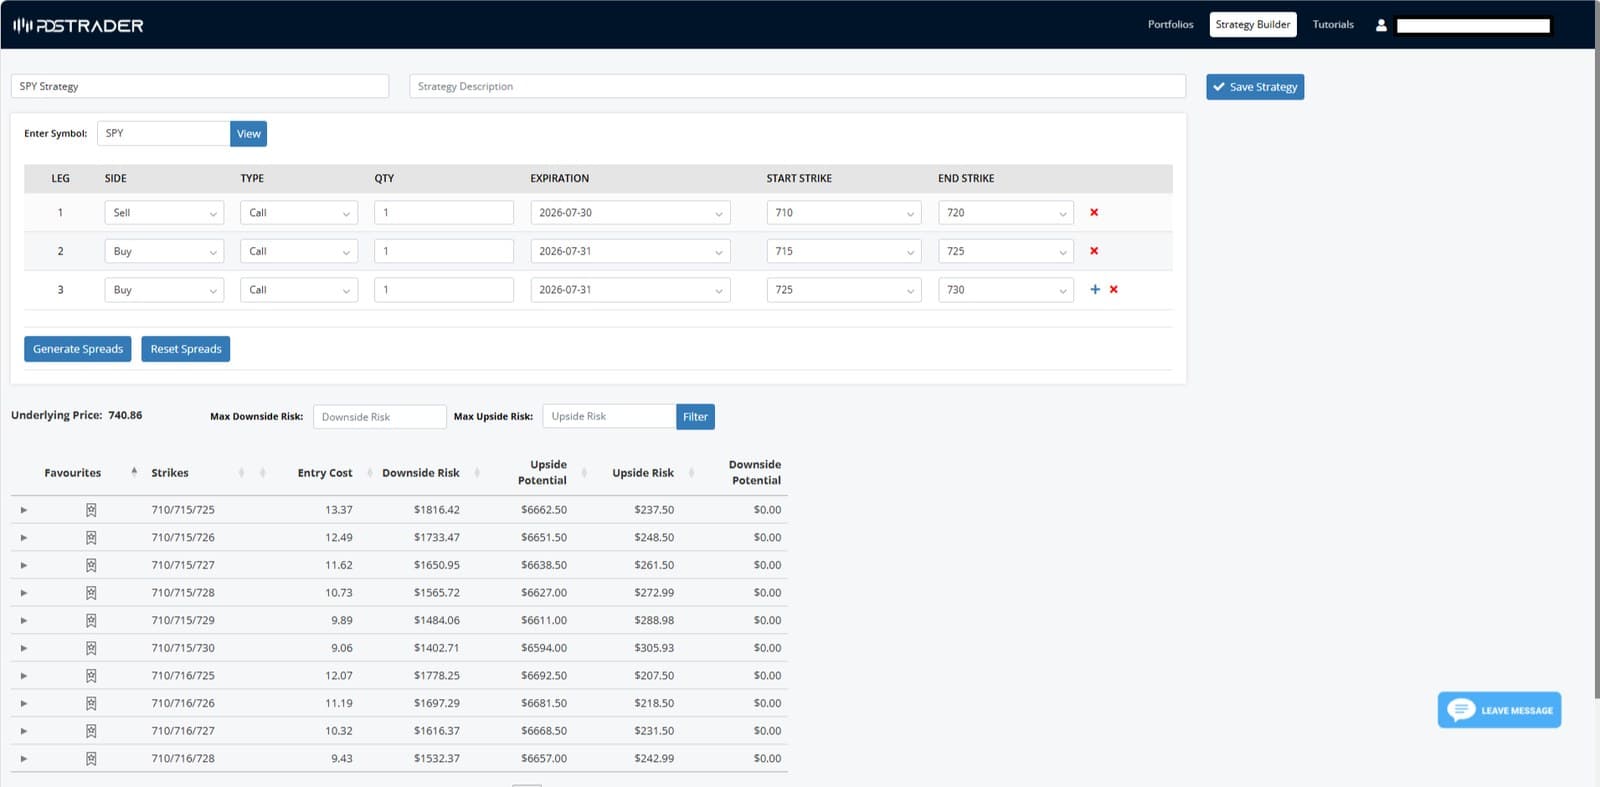Click the Strikes column header
The image size is (1600, 787).
170,473
